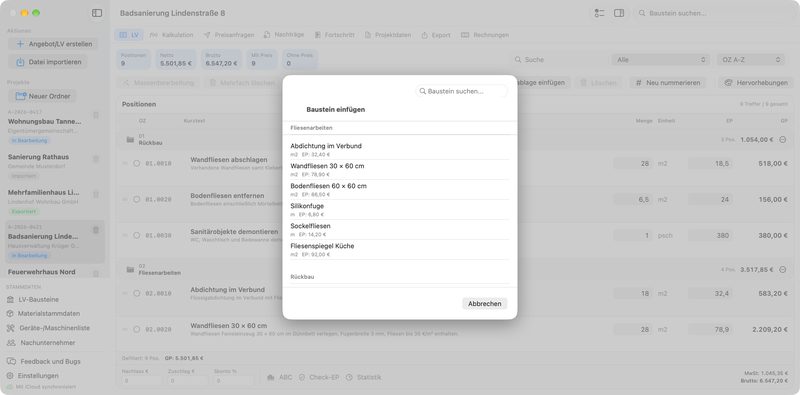800x395 pixels.
Task: Click the plus icon in Angebot/LV erstellen
Action: (x=20, y=44)
